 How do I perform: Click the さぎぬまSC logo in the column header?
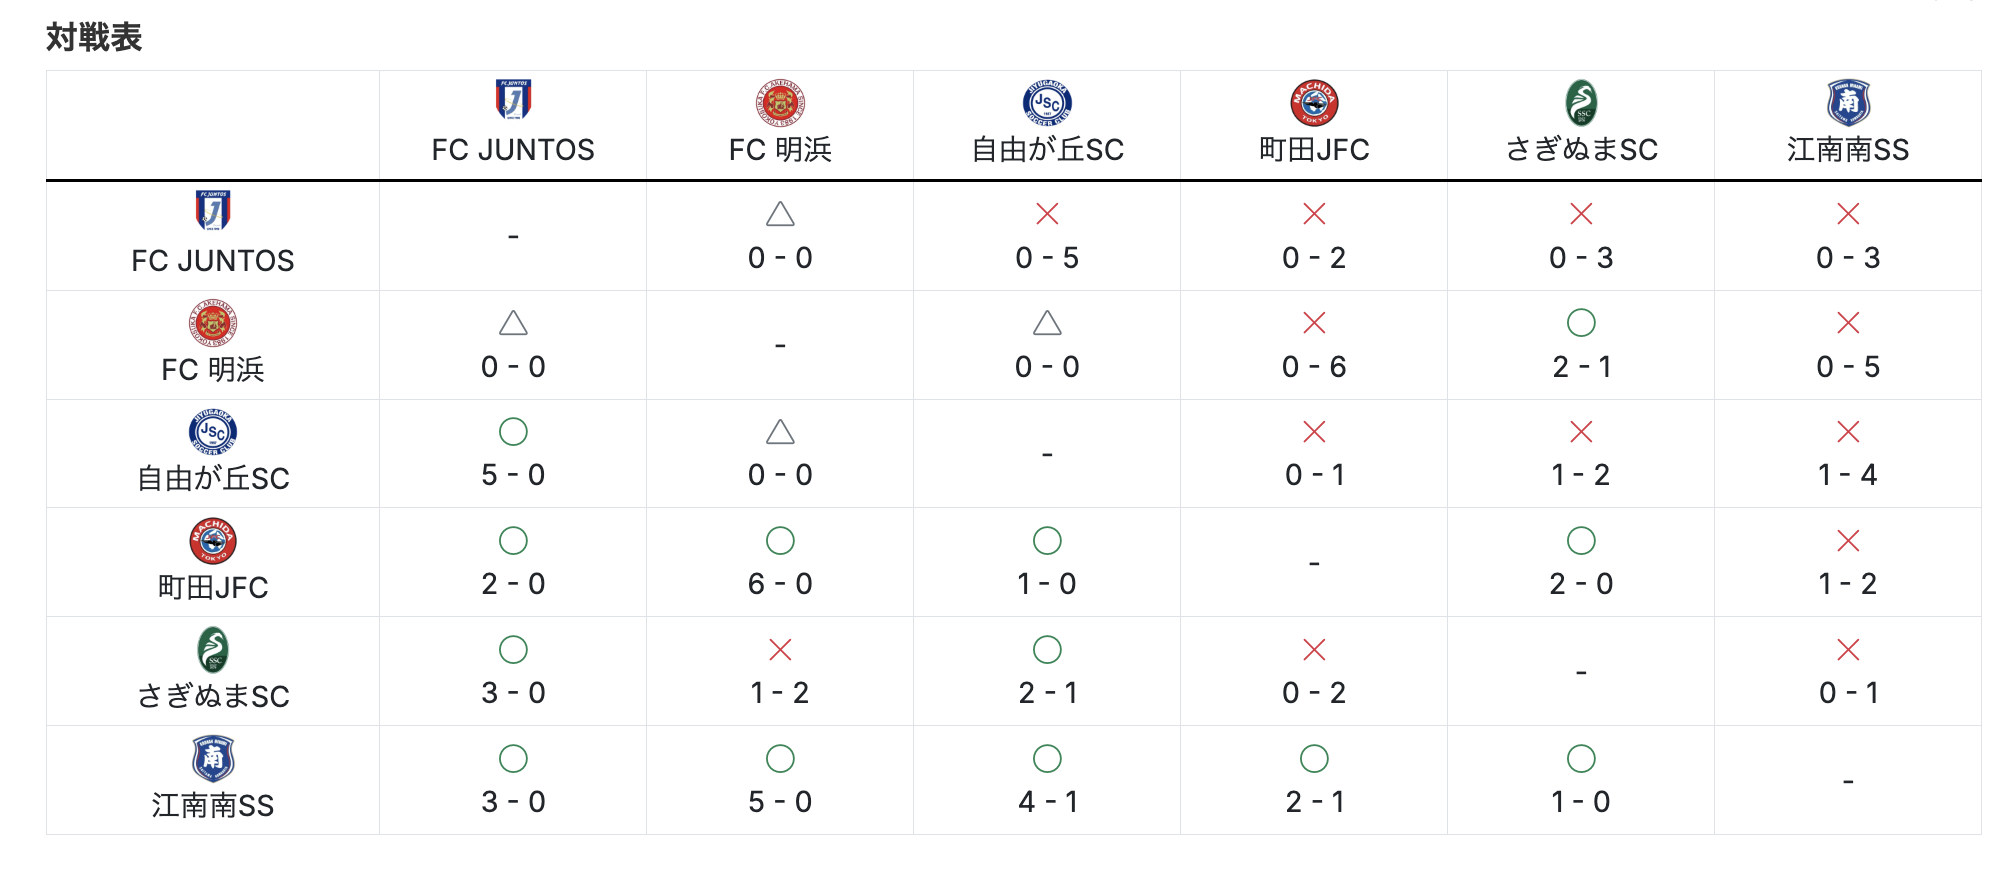tap(1581, 102)
